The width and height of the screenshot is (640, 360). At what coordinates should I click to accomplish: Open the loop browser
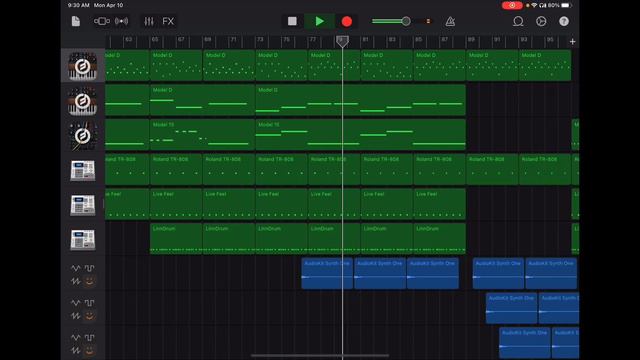pos(518,21)
